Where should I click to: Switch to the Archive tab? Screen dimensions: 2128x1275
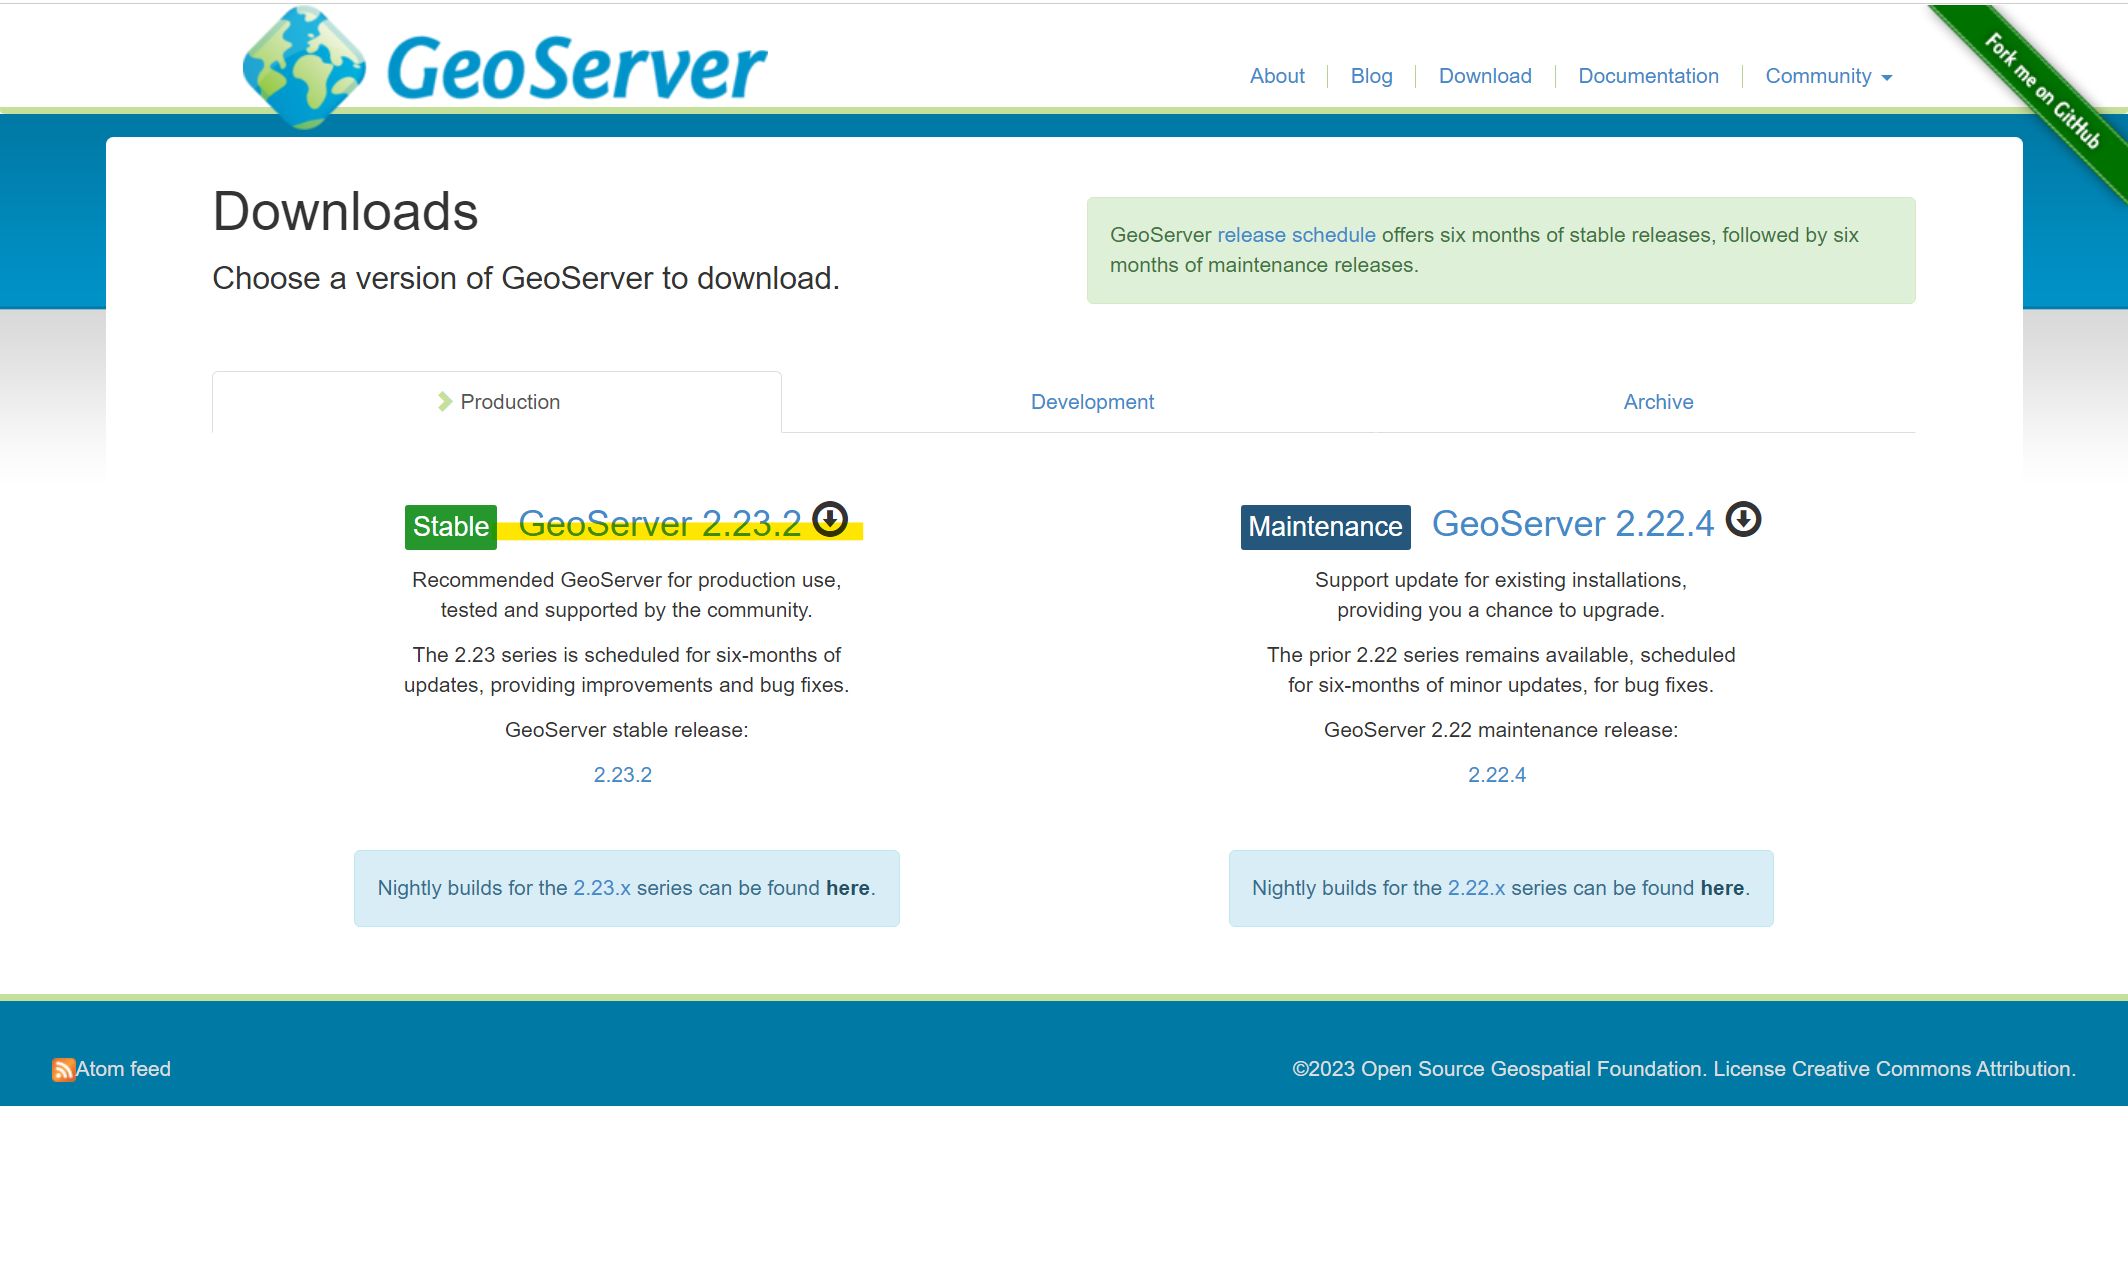(x=1658, y=402)
